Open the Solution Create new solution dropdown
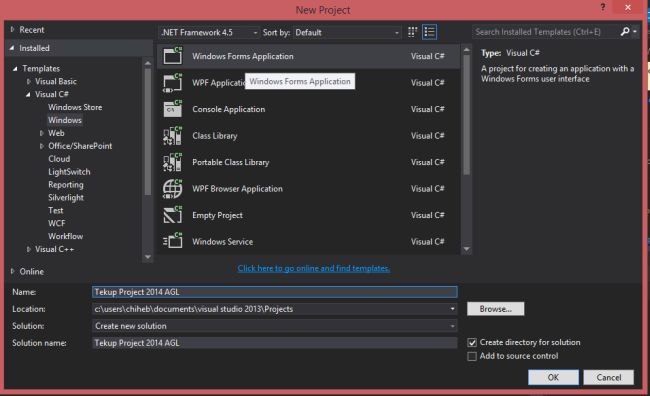650x396 pixels. [274, 326]
